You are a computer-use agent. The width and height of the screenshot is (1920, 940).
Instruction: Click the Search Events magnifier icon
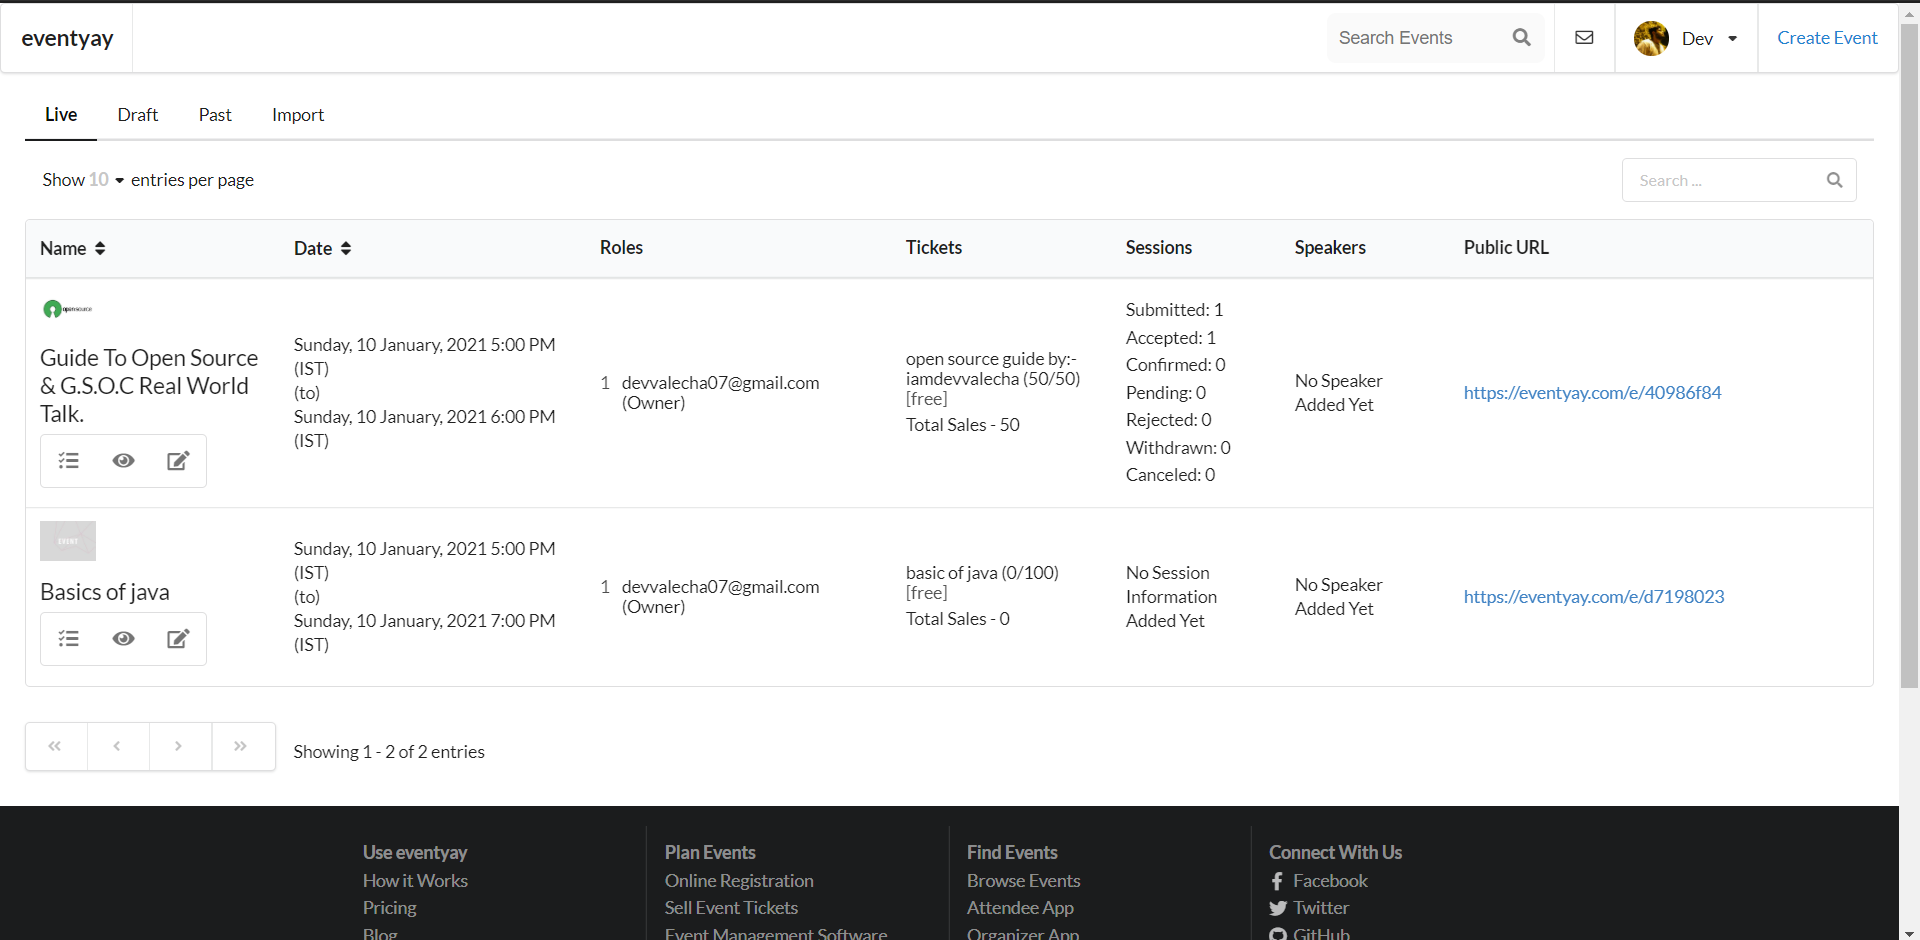(x=1522, y=38)
